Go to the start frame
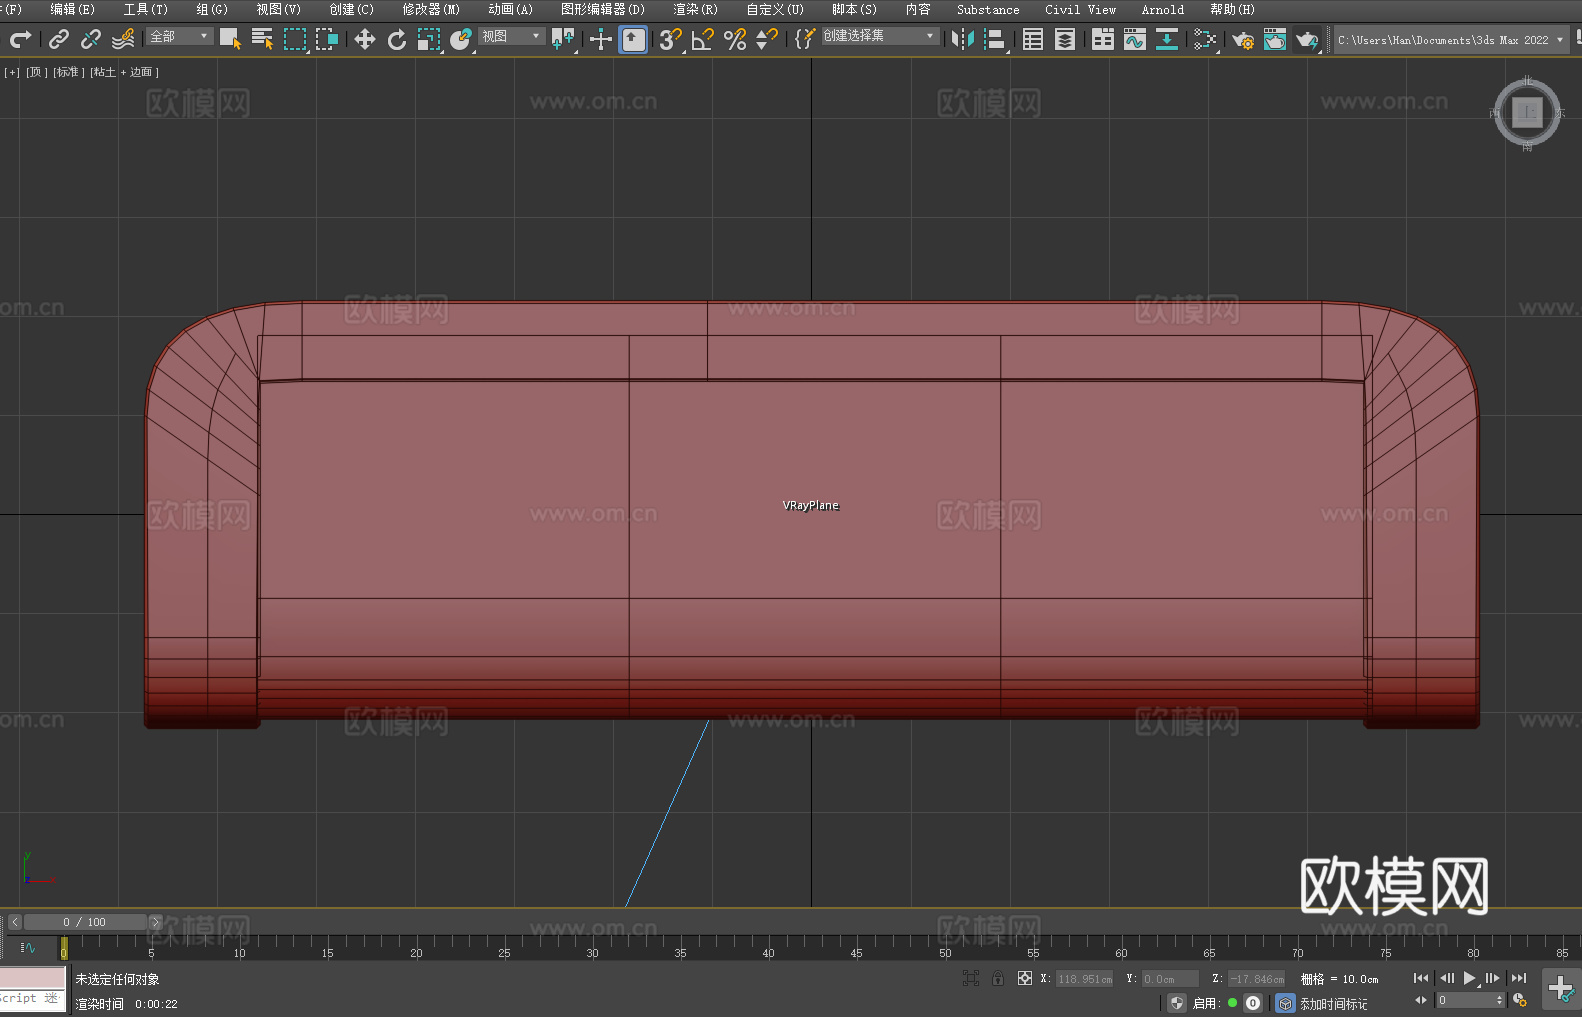 [1421, 978]
